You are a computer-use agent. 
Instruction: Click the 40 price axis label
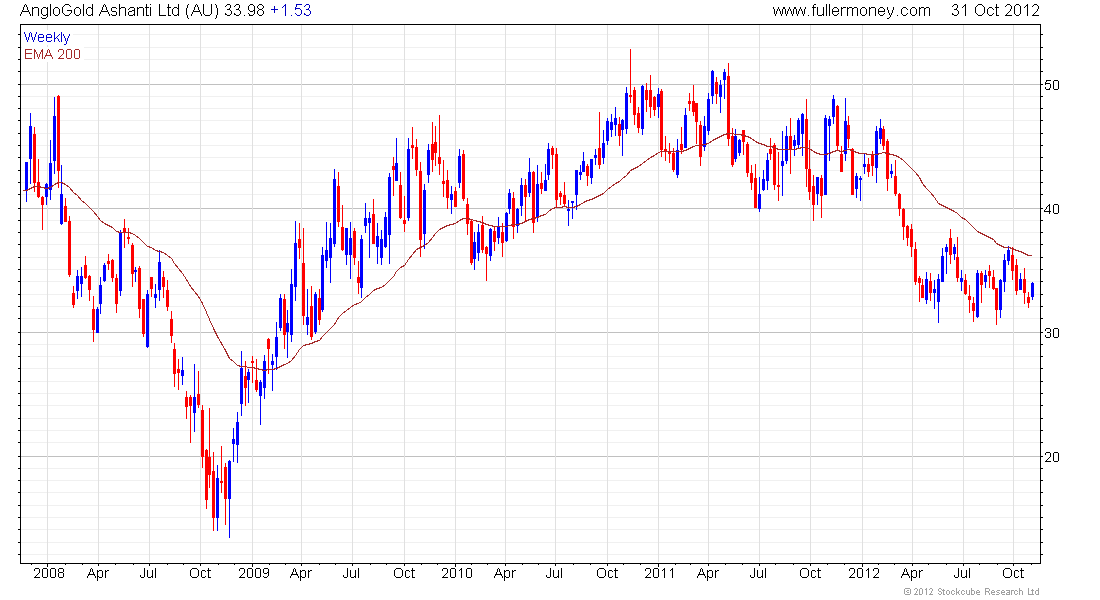[1052, 209]
